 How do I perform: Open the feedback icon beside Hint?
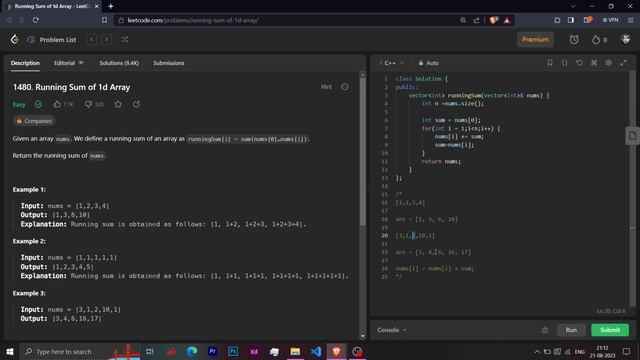345,87
